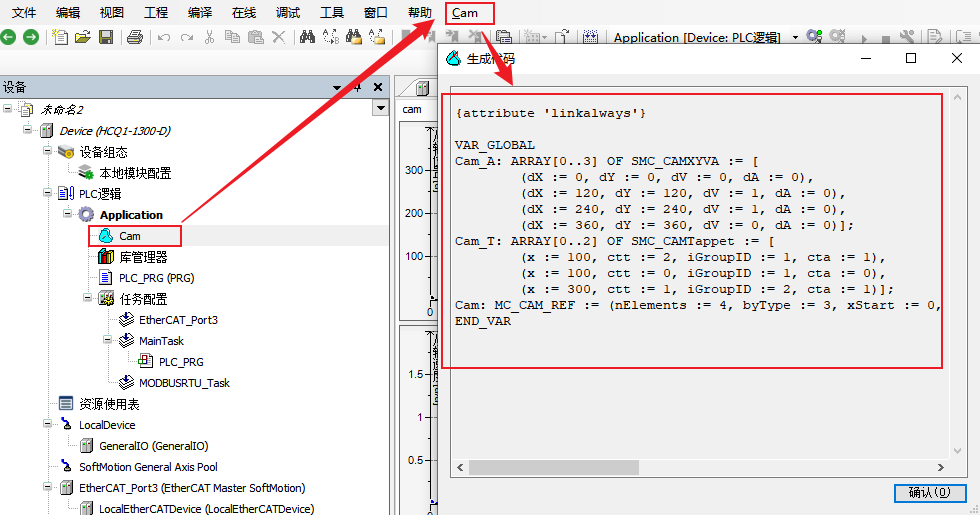
Task: Click the Delete X toolbar icon
Action: click(279, 38)
